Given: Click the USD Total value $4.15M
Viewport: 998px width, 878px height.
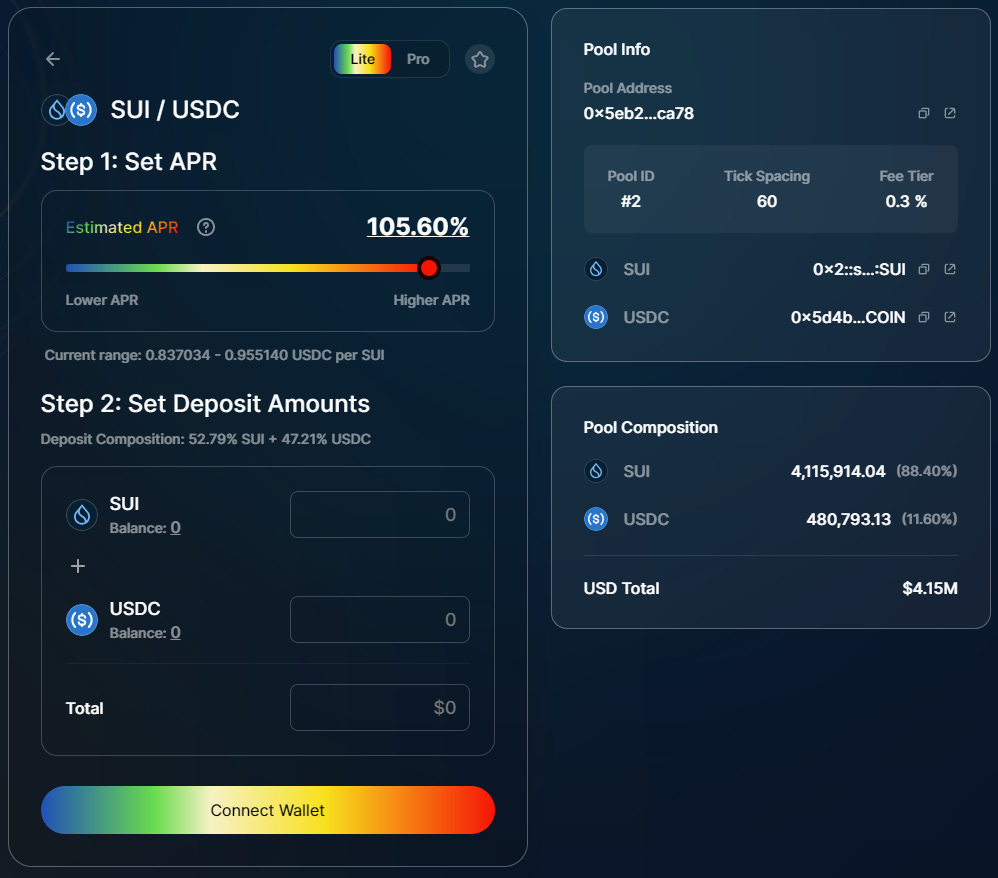Looking at the screenshot, I should tap(930, 588).
